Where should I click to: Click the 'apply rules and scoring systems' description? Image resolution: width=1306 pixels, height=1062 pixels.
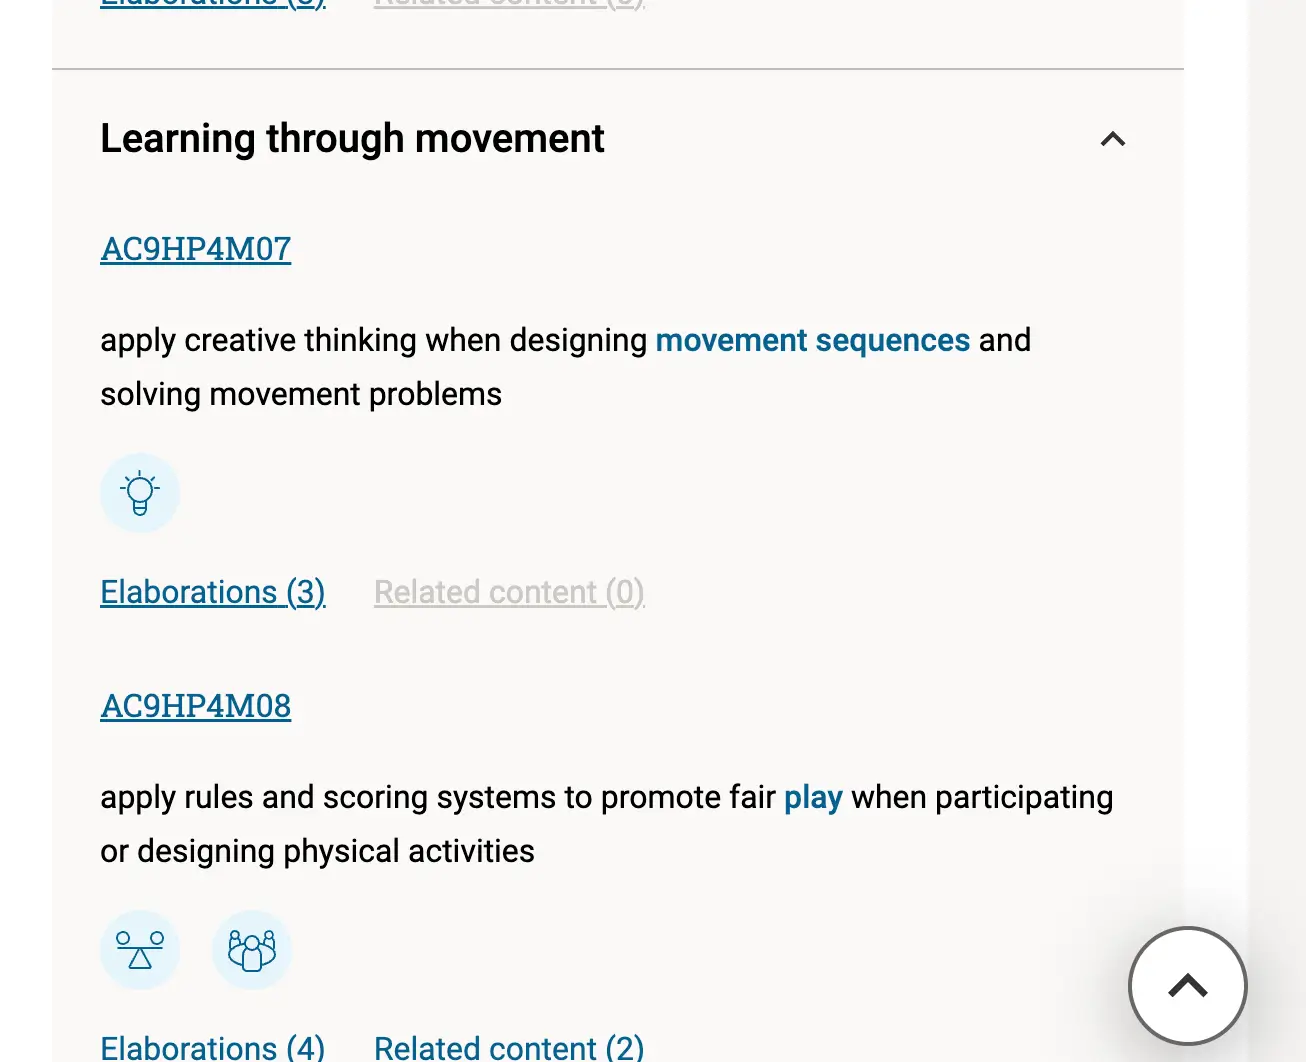coord(438,798)
